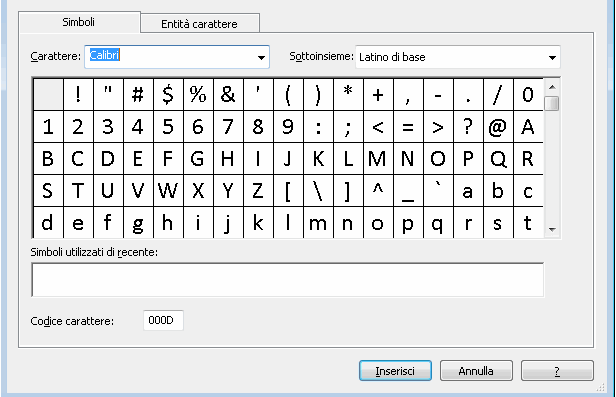Select the uppercase Z cell

pyautogui.click(x=258, y=191)
